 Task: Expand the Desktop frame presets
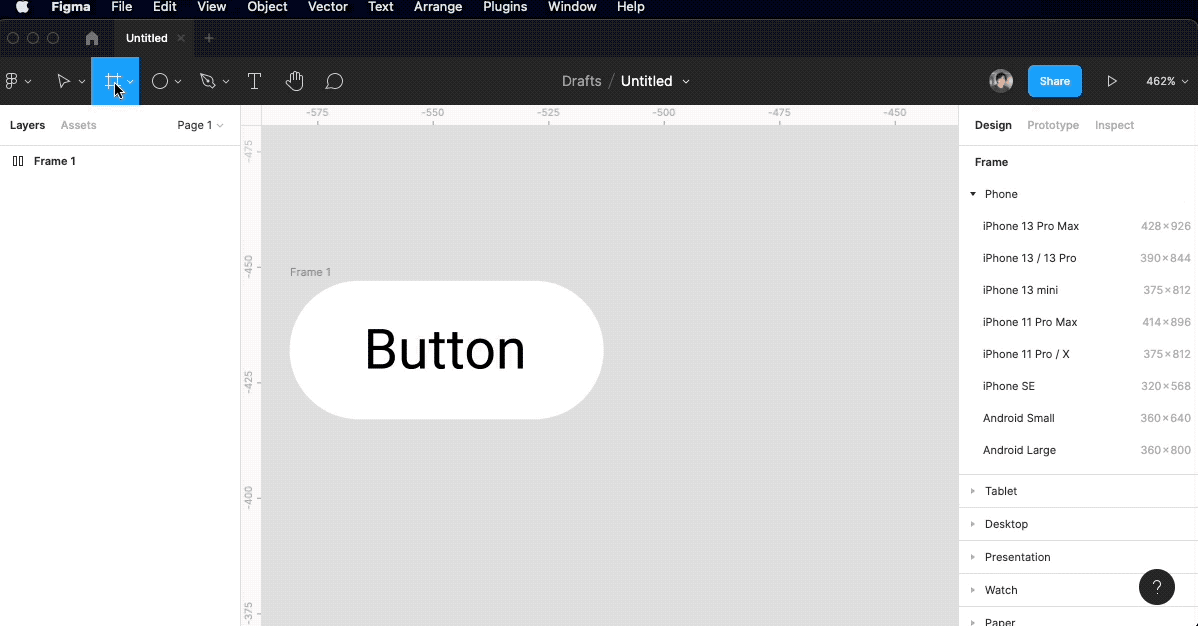click(973, 524)
